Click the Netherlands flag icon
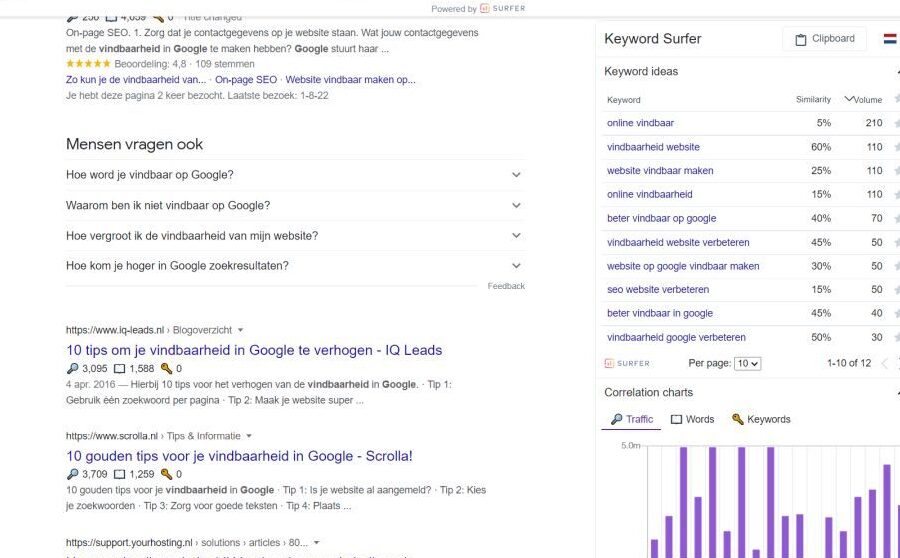This screenshot has height=558, width=900. coord(890,39)
